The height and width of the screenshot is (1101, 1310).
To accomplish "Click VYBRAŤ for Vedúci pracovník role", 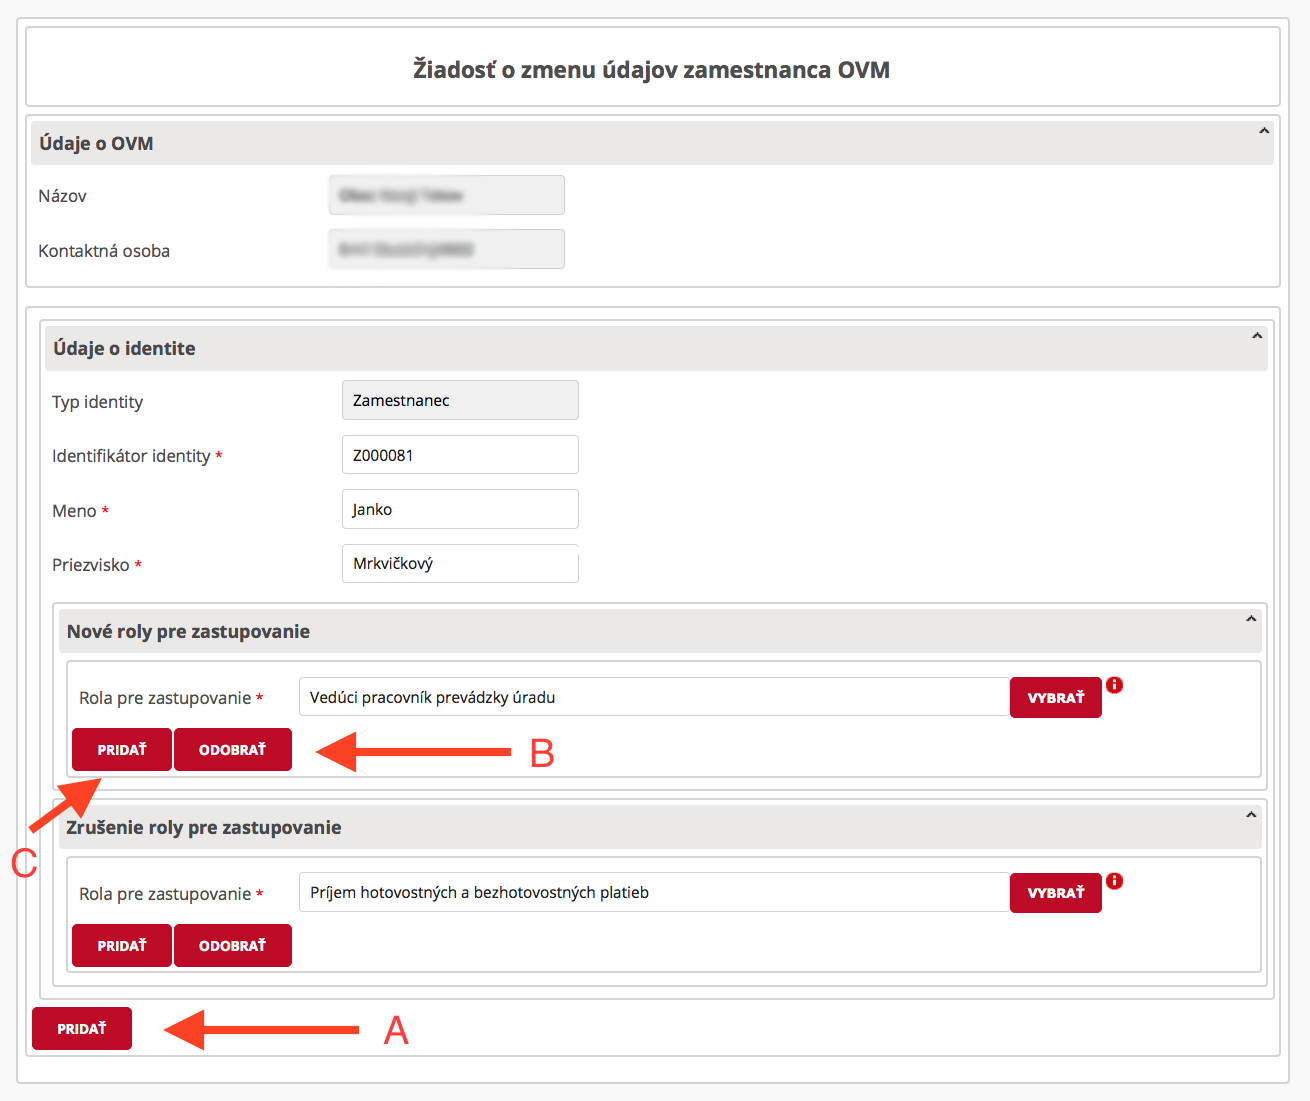I will tap(1056, 698).
